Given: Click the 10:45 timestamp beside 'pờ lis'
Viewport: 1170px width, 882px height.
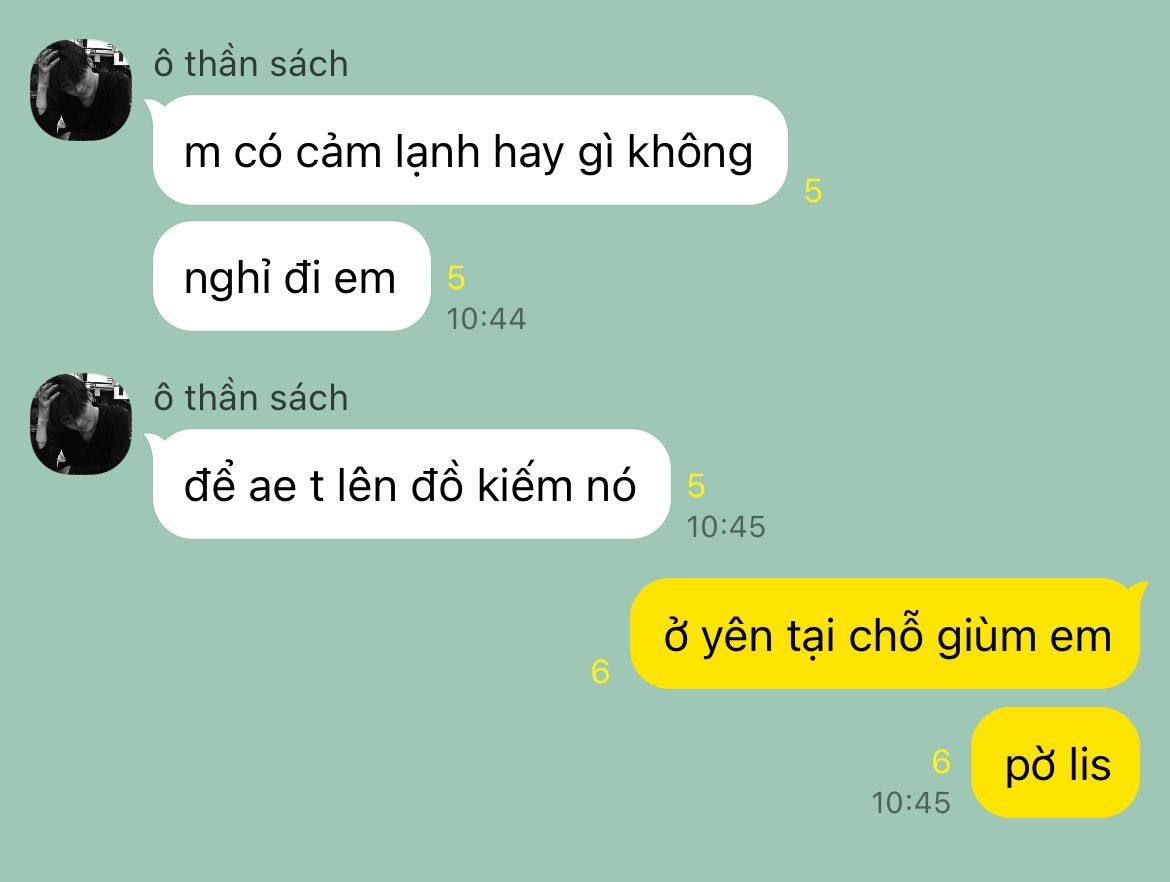Looking at the screenshot, I should point(910,803).
